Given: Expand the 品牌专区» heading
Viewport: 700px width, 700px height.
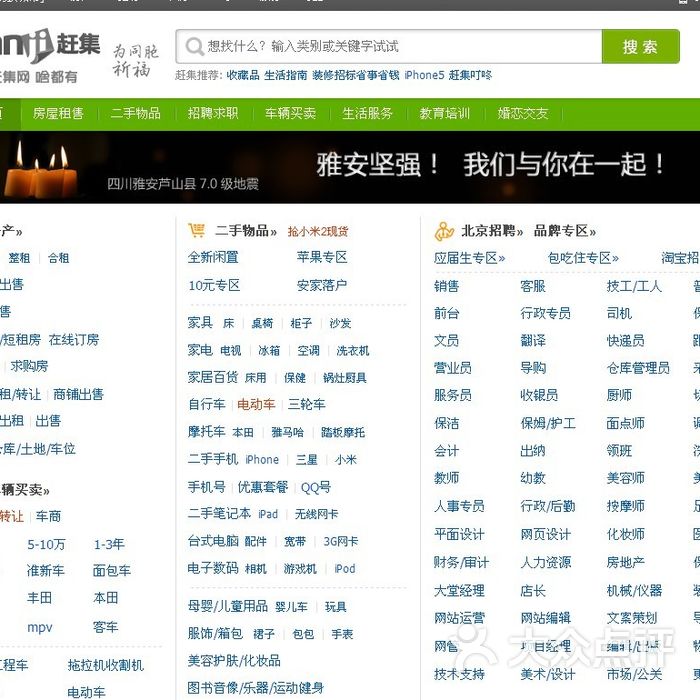Looking at the screenshot, I should [x=565, y=231].
